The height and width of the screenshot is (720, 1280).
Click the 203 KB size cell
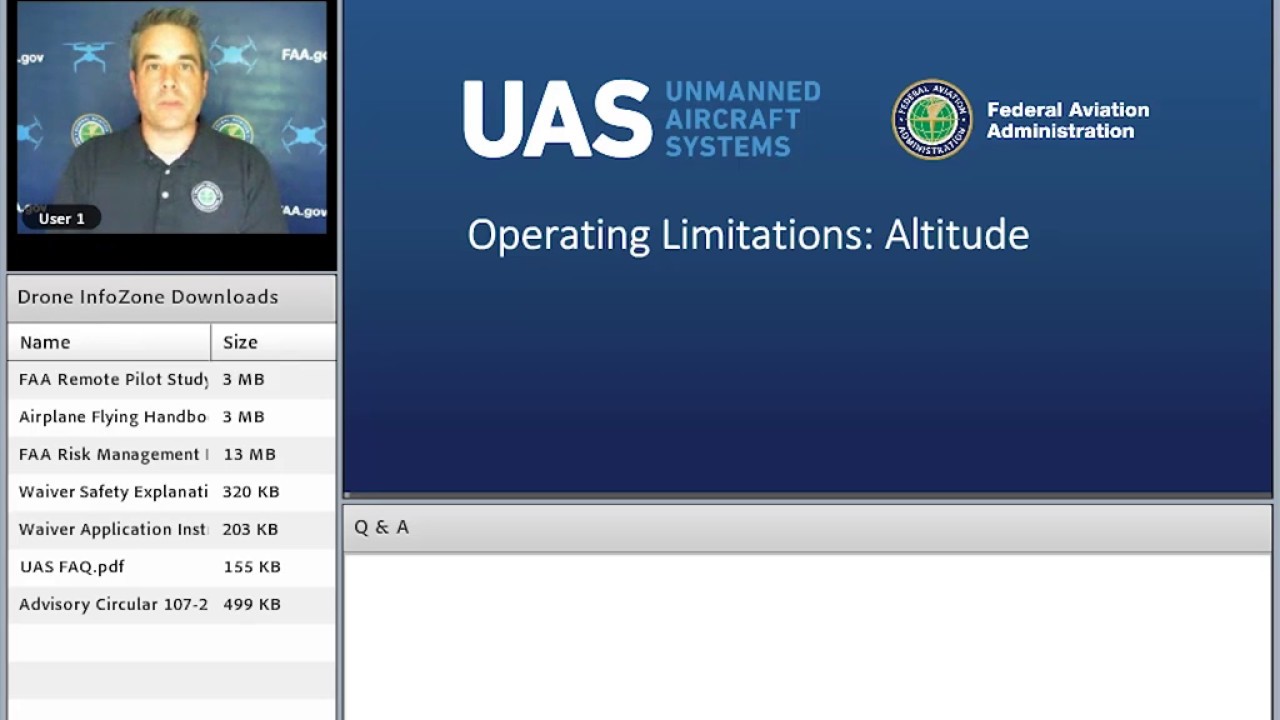pyautogui.click(x=250, y=529)
